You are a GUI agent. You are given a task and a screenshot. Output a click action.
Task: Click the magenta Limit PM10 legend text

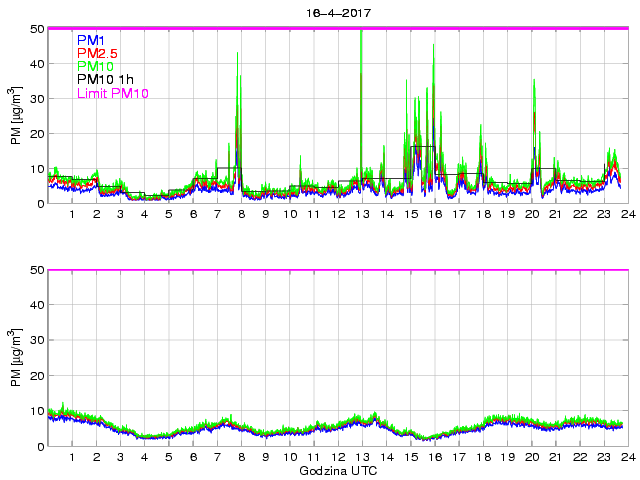point(112,93)
